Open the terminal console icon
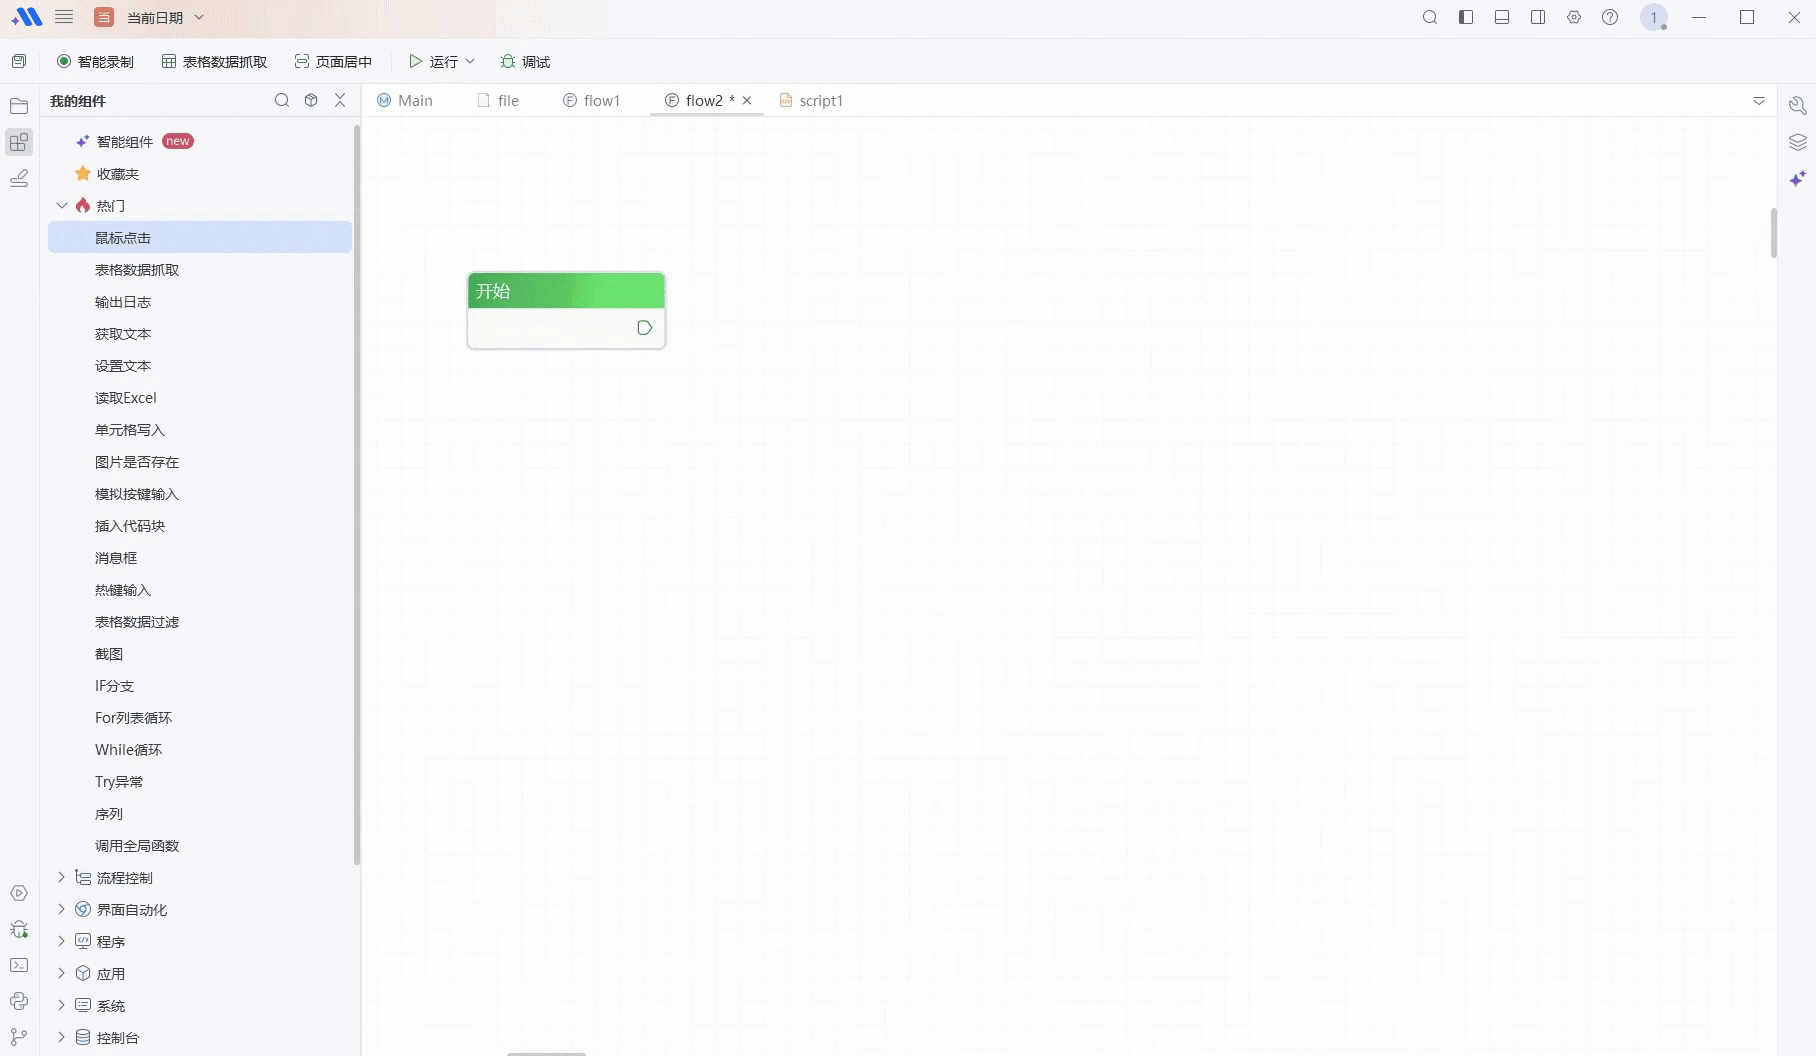Screen dimensions: 1816x1056 (19, 965)
